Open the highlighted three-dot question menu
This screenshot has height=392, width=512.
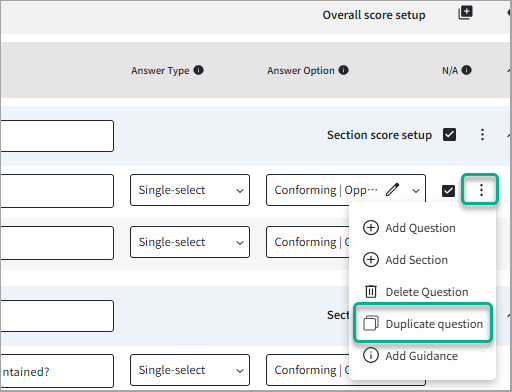481,190
